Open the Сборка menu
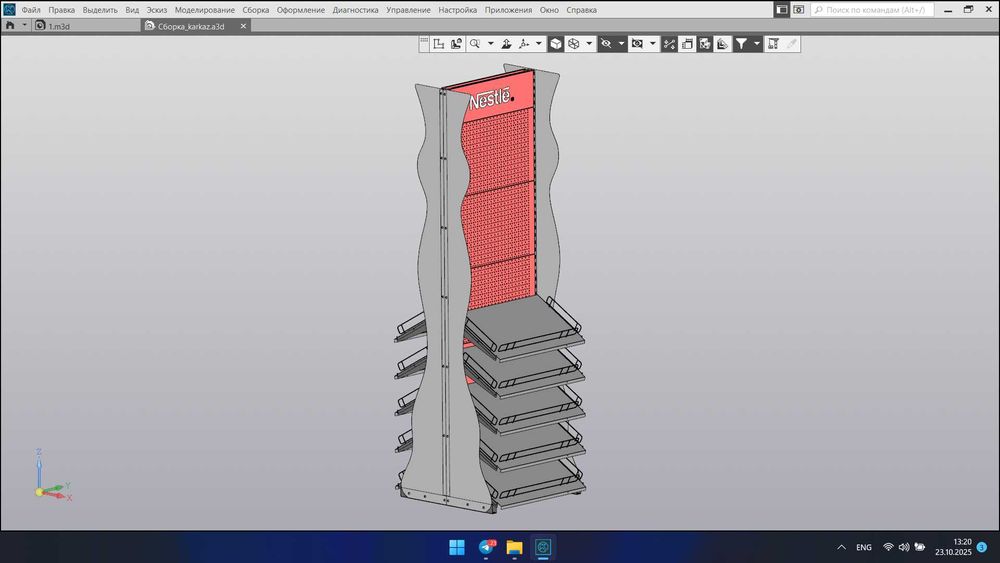Screen dimensions: 1000x563 [255, 10]
